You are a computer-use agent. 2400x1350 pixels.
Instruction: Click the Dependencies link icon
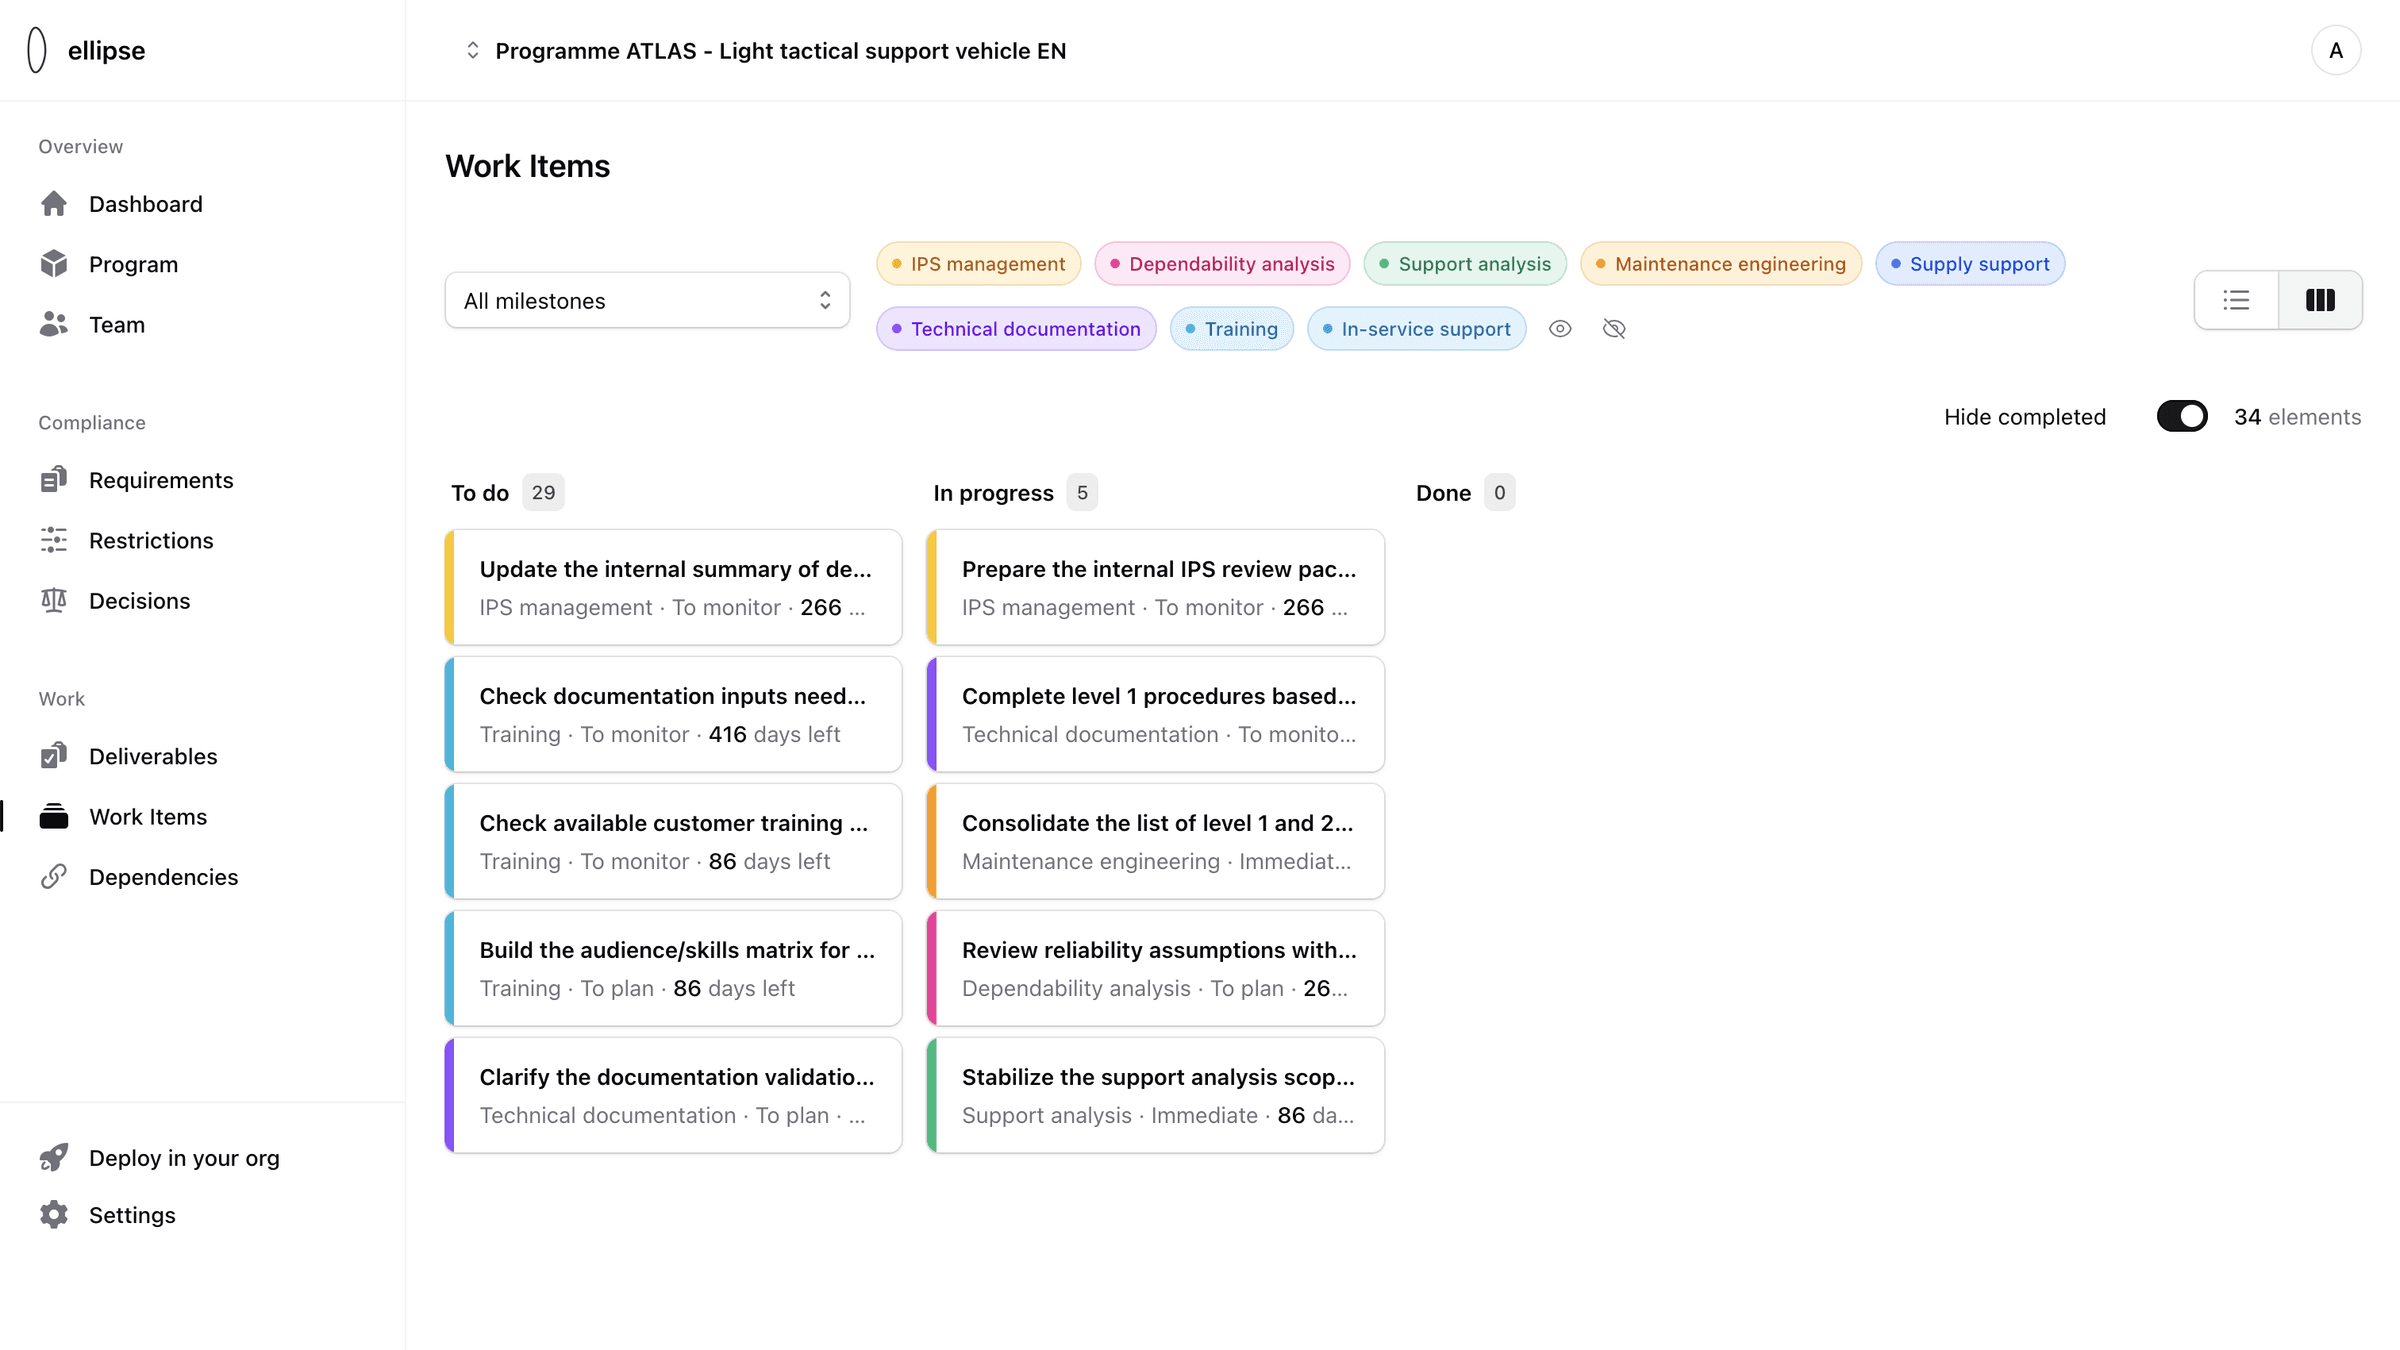click(54, 877)
